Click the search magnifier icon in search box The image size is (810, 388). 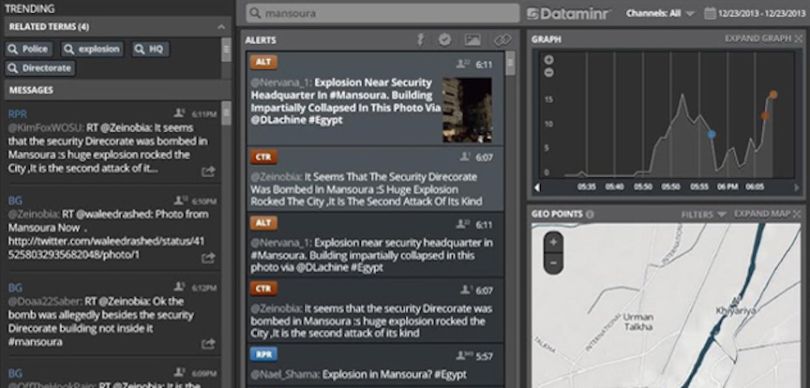[x=254, y=13]
